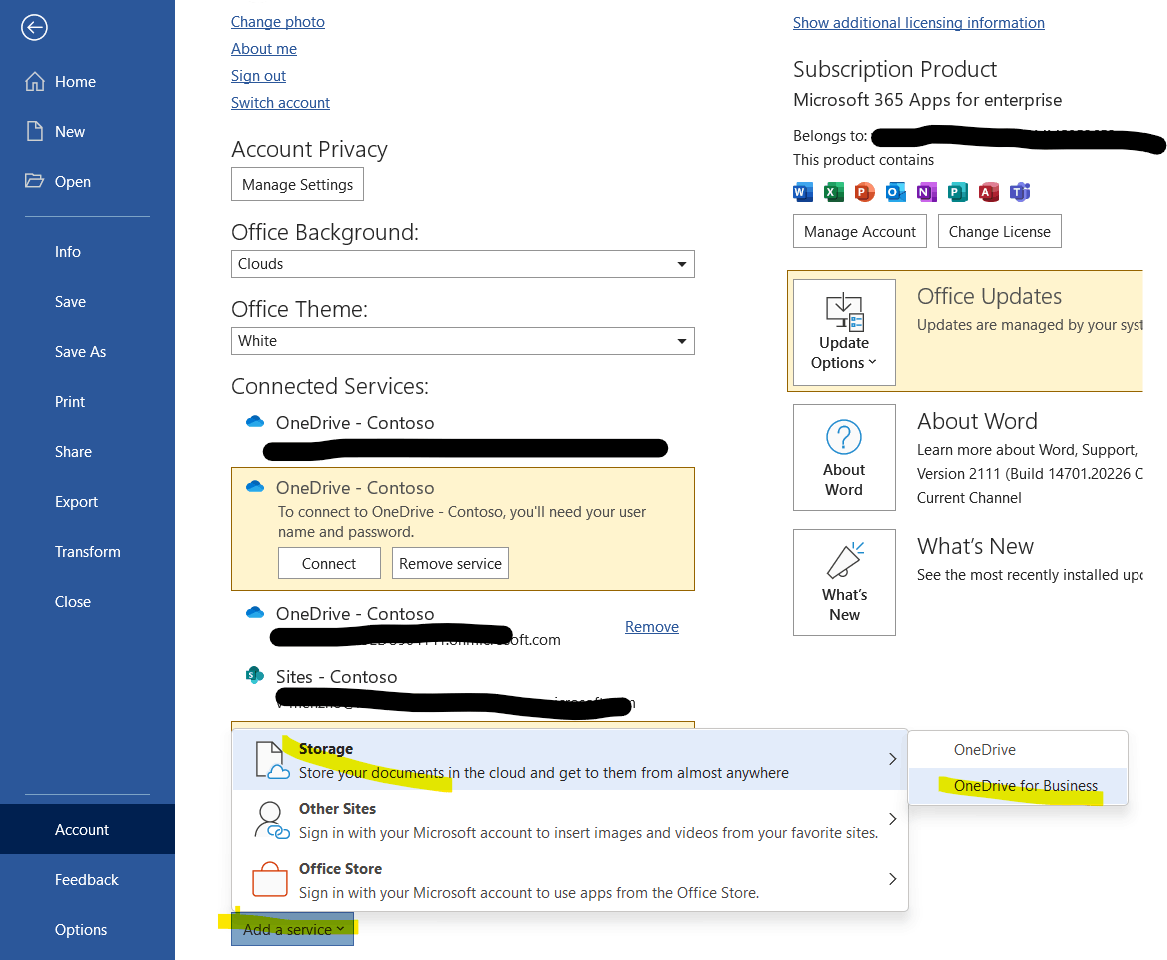Click Connect to sign into OneDrive - Contoso
This screenshot has height=960, width=1167.
tap(329, 563)
